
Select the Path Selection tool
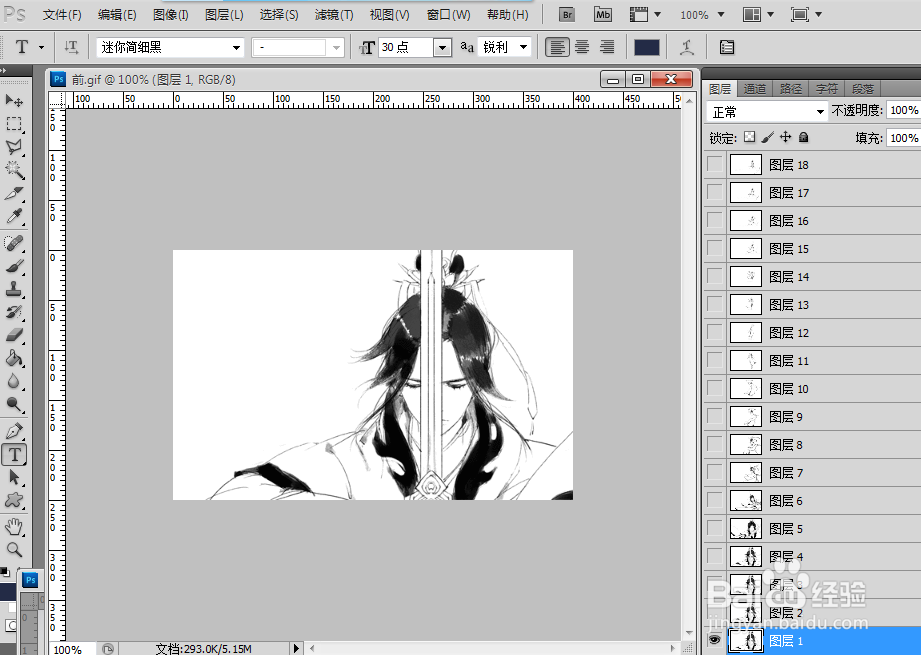[x=14, y=477]
